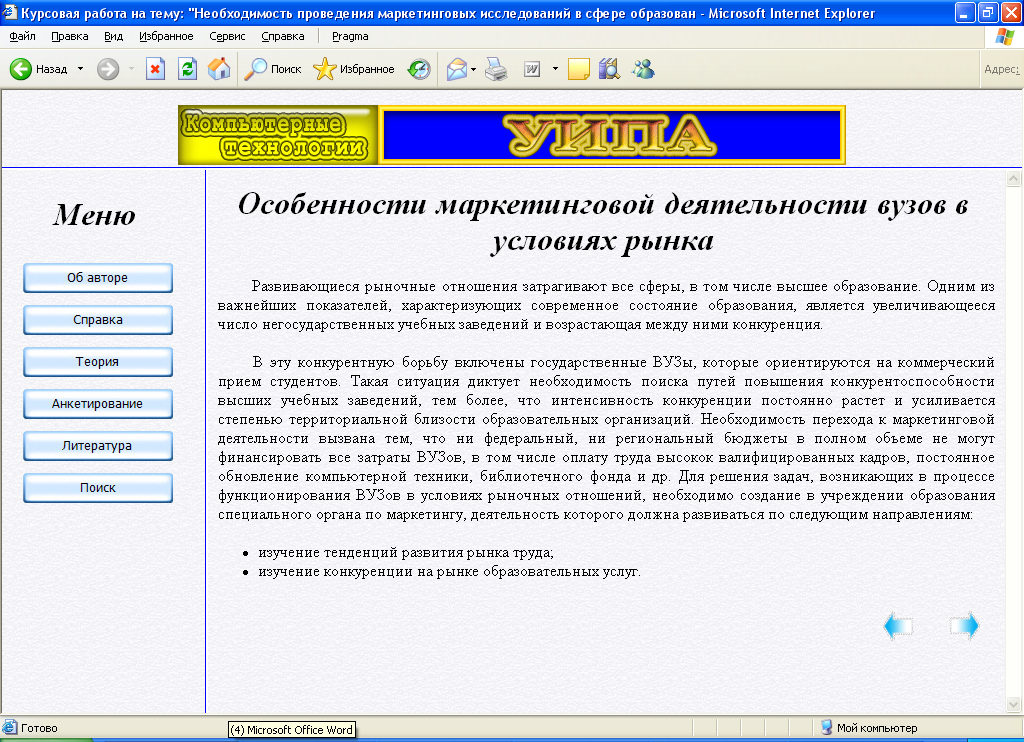Image resolution: width=1024 pixels, height=742 pixels.
Task: Click the Адрес address bar label
Action: tap(1001, 69)
